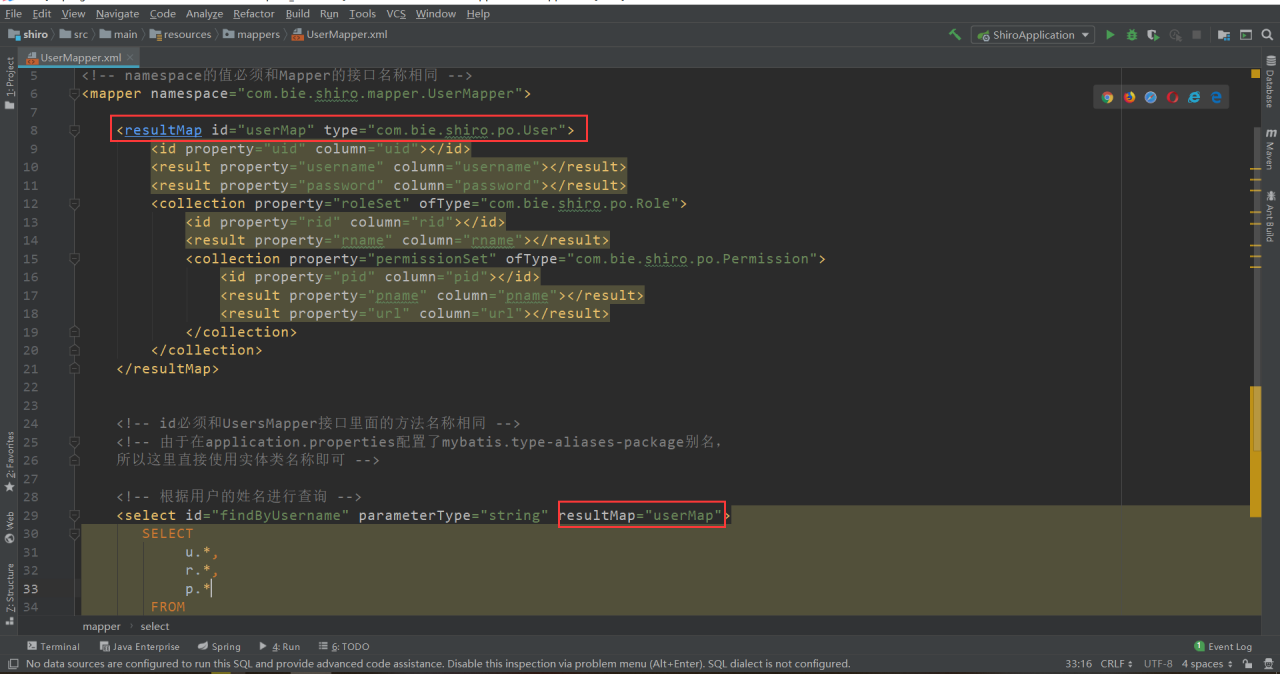The height and width of the screenshot is (674, 1280).
Task: Open the Refactor menu
Action: [254, 14]
